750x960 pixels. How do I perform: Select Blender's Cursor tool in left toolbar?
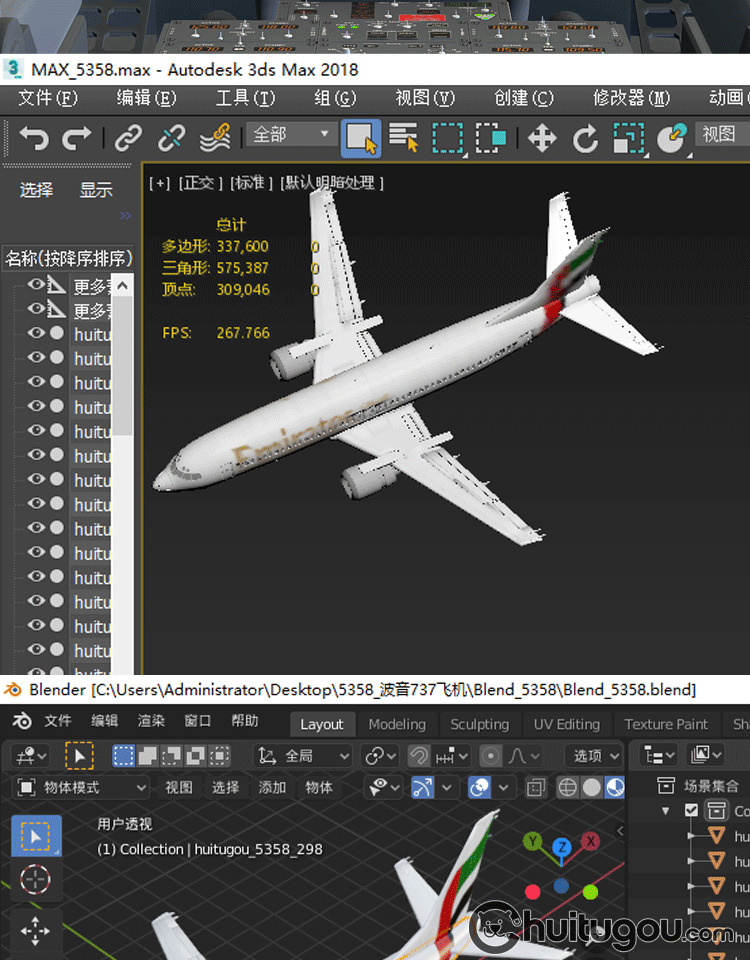pos(35,880)
